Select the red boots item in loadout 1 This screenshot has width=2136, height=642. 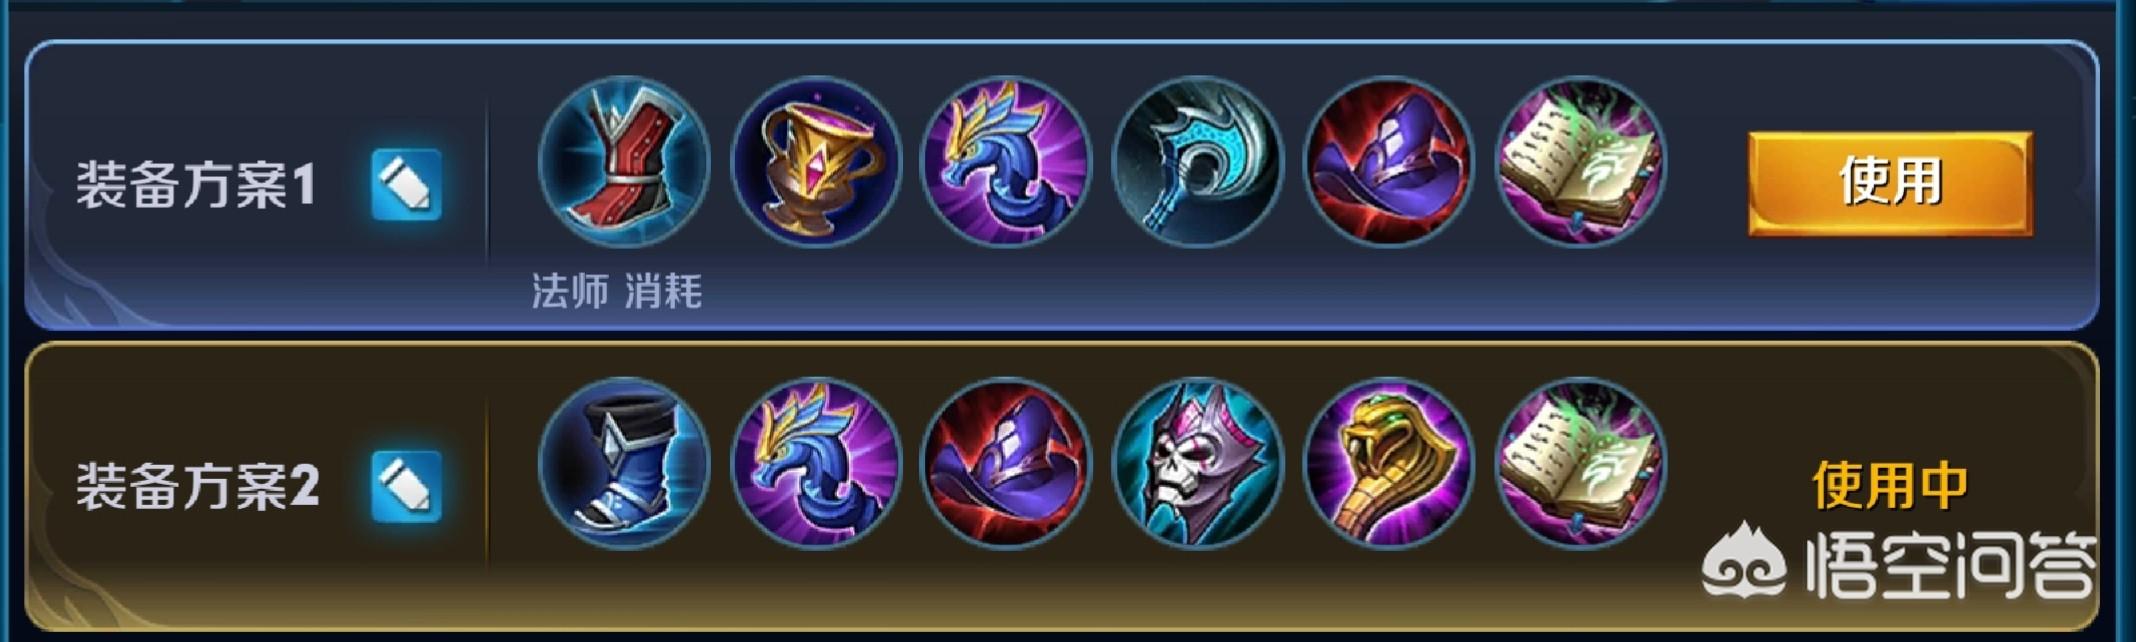[624, 162]
